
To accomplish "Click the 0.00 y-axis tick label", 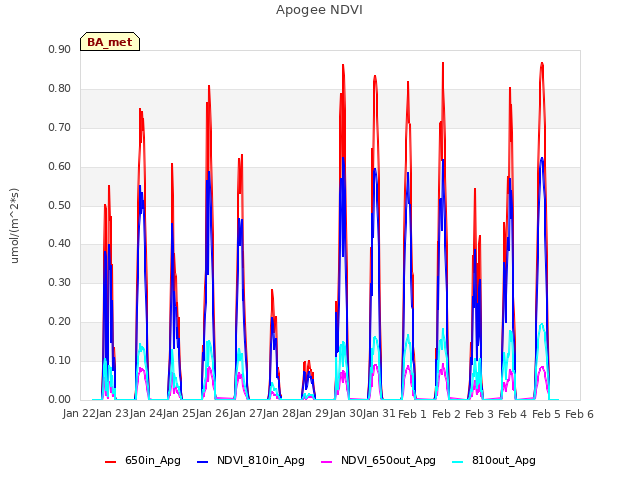I will click(x=60, y=400).
